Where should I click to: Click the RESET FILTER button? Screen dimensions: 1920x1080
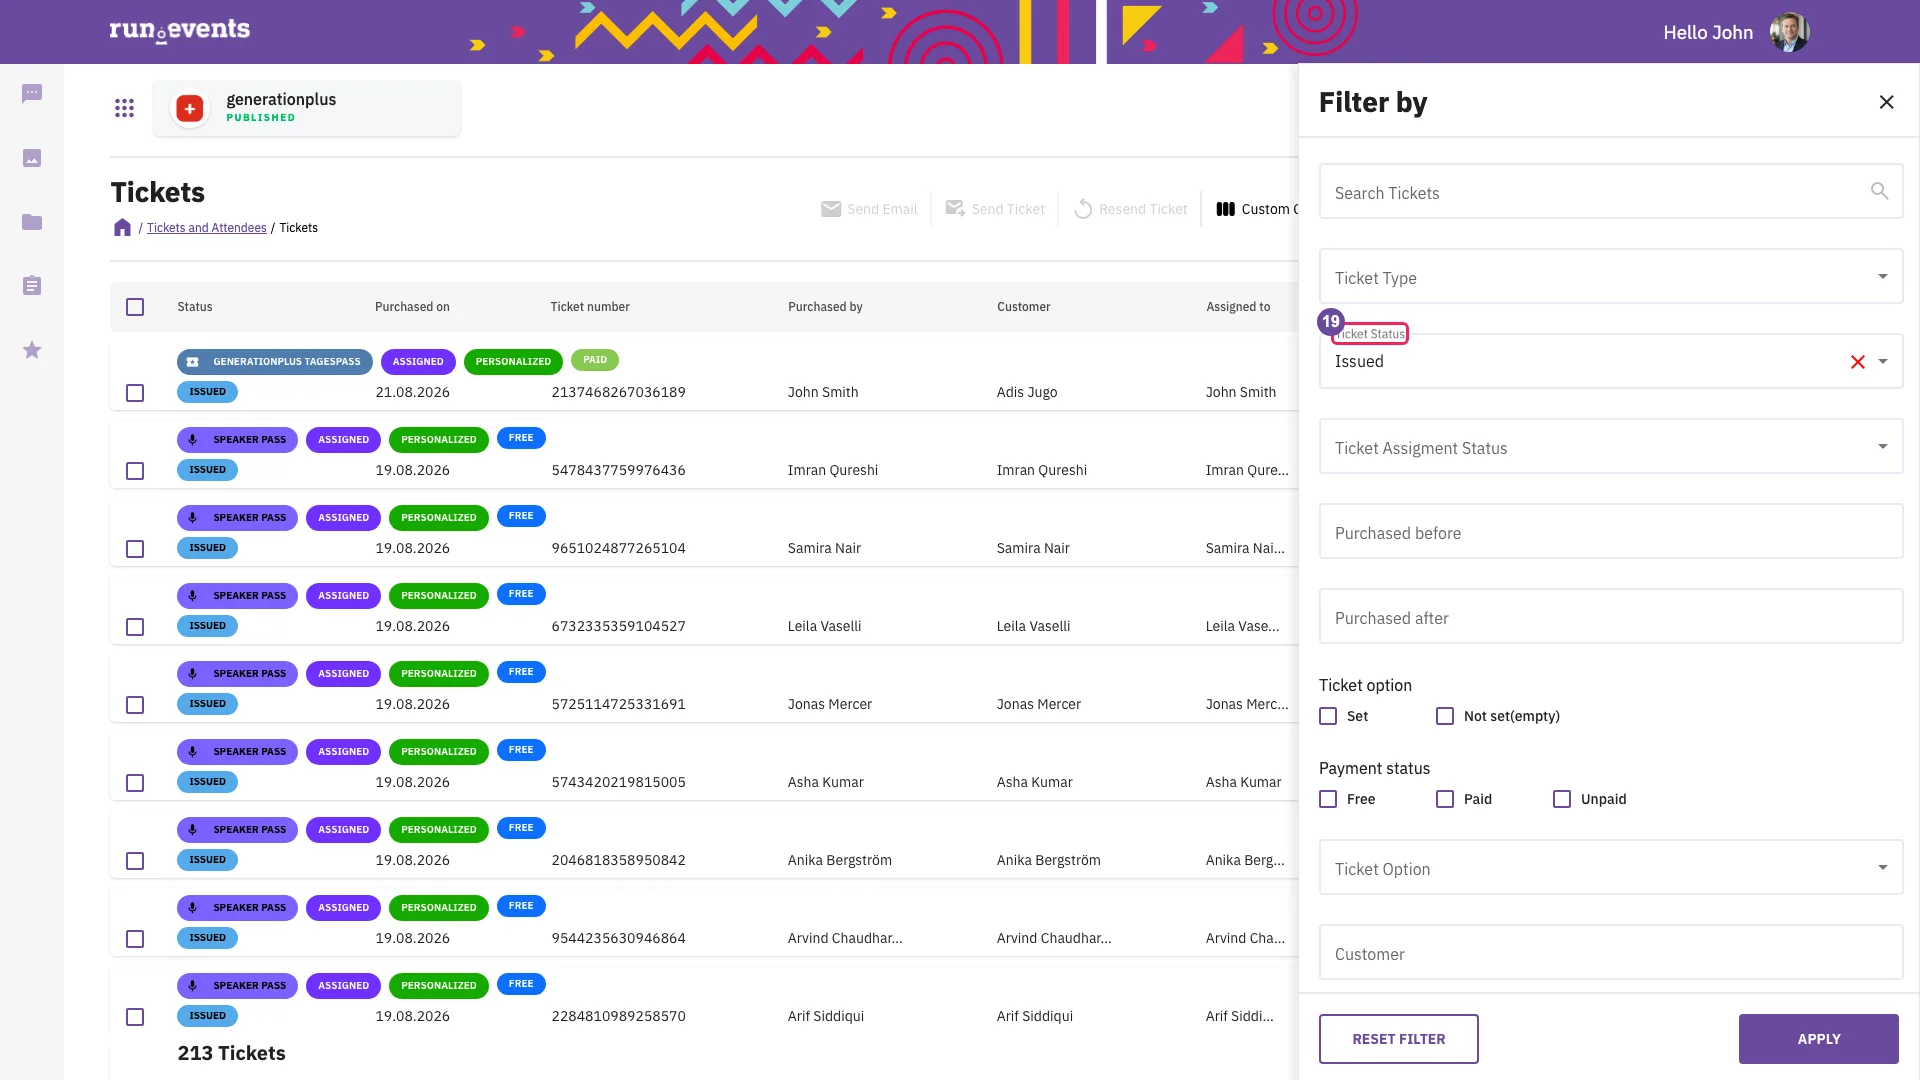(x=1398, y=1039)
